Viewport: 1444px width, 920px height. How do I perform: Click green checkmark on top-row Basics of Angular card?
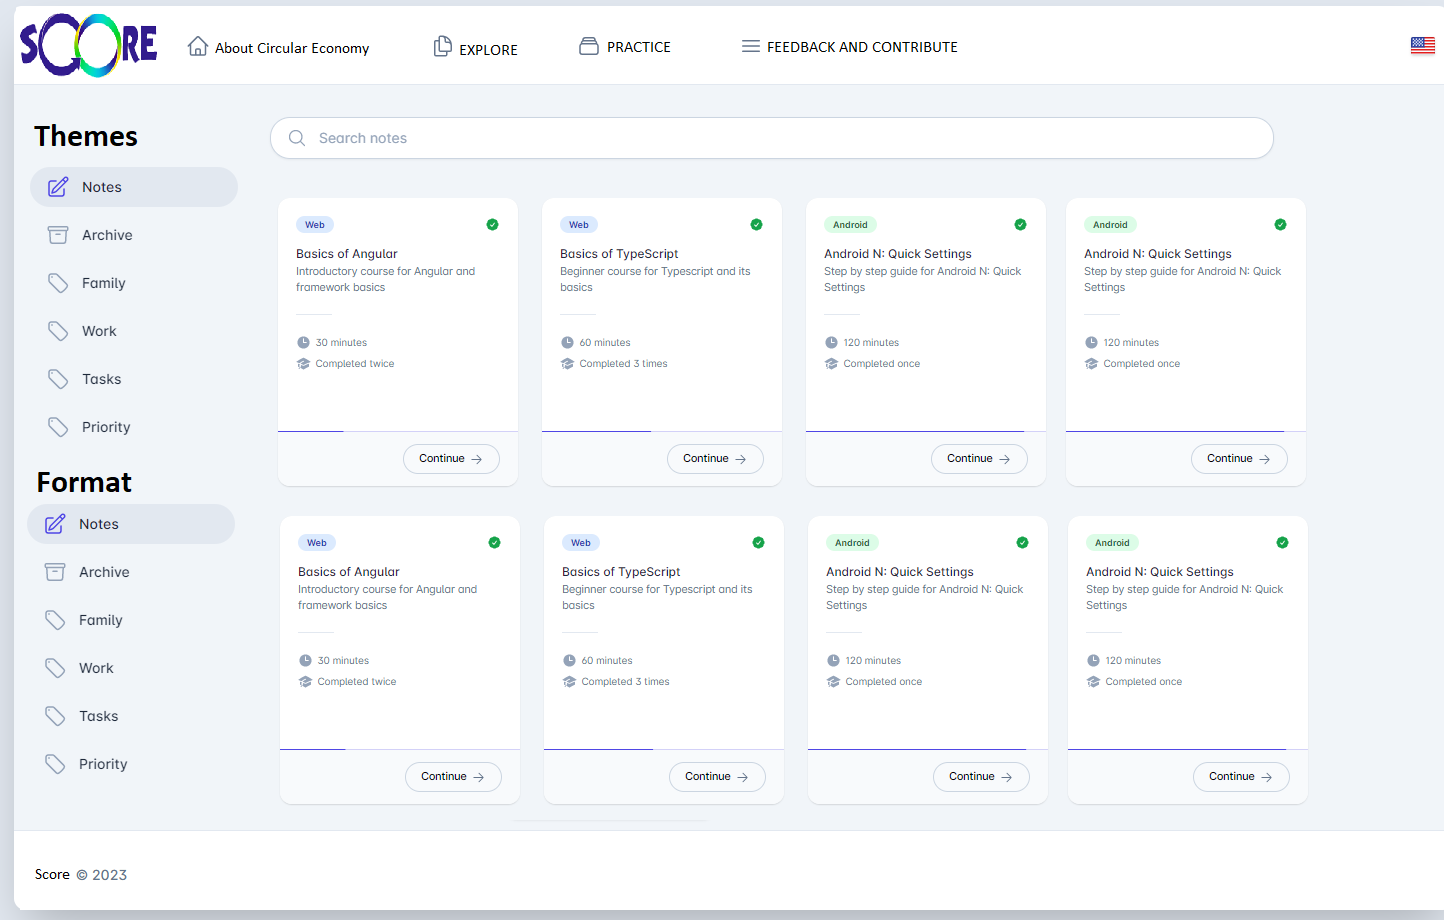492,225
